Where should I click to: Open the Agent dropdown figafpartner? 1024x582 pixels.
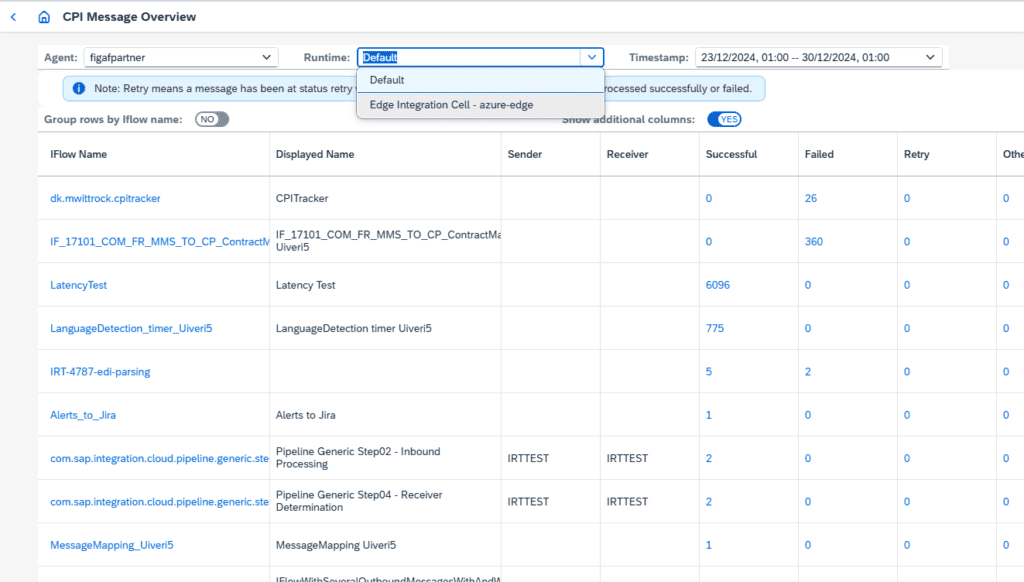[x=181, y=57]
